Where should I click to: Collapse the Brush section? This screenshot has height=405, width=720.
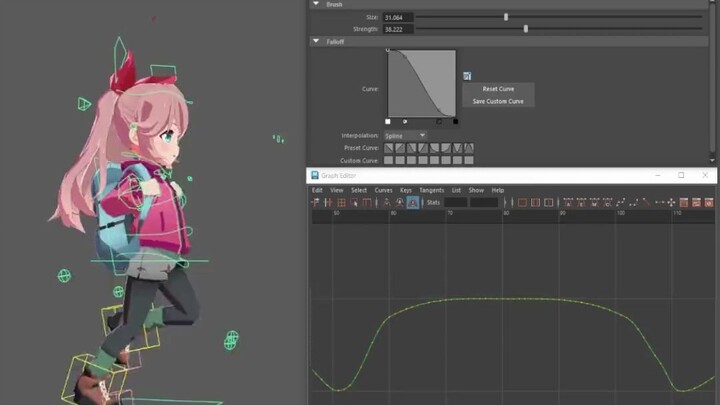pos(317,4)
